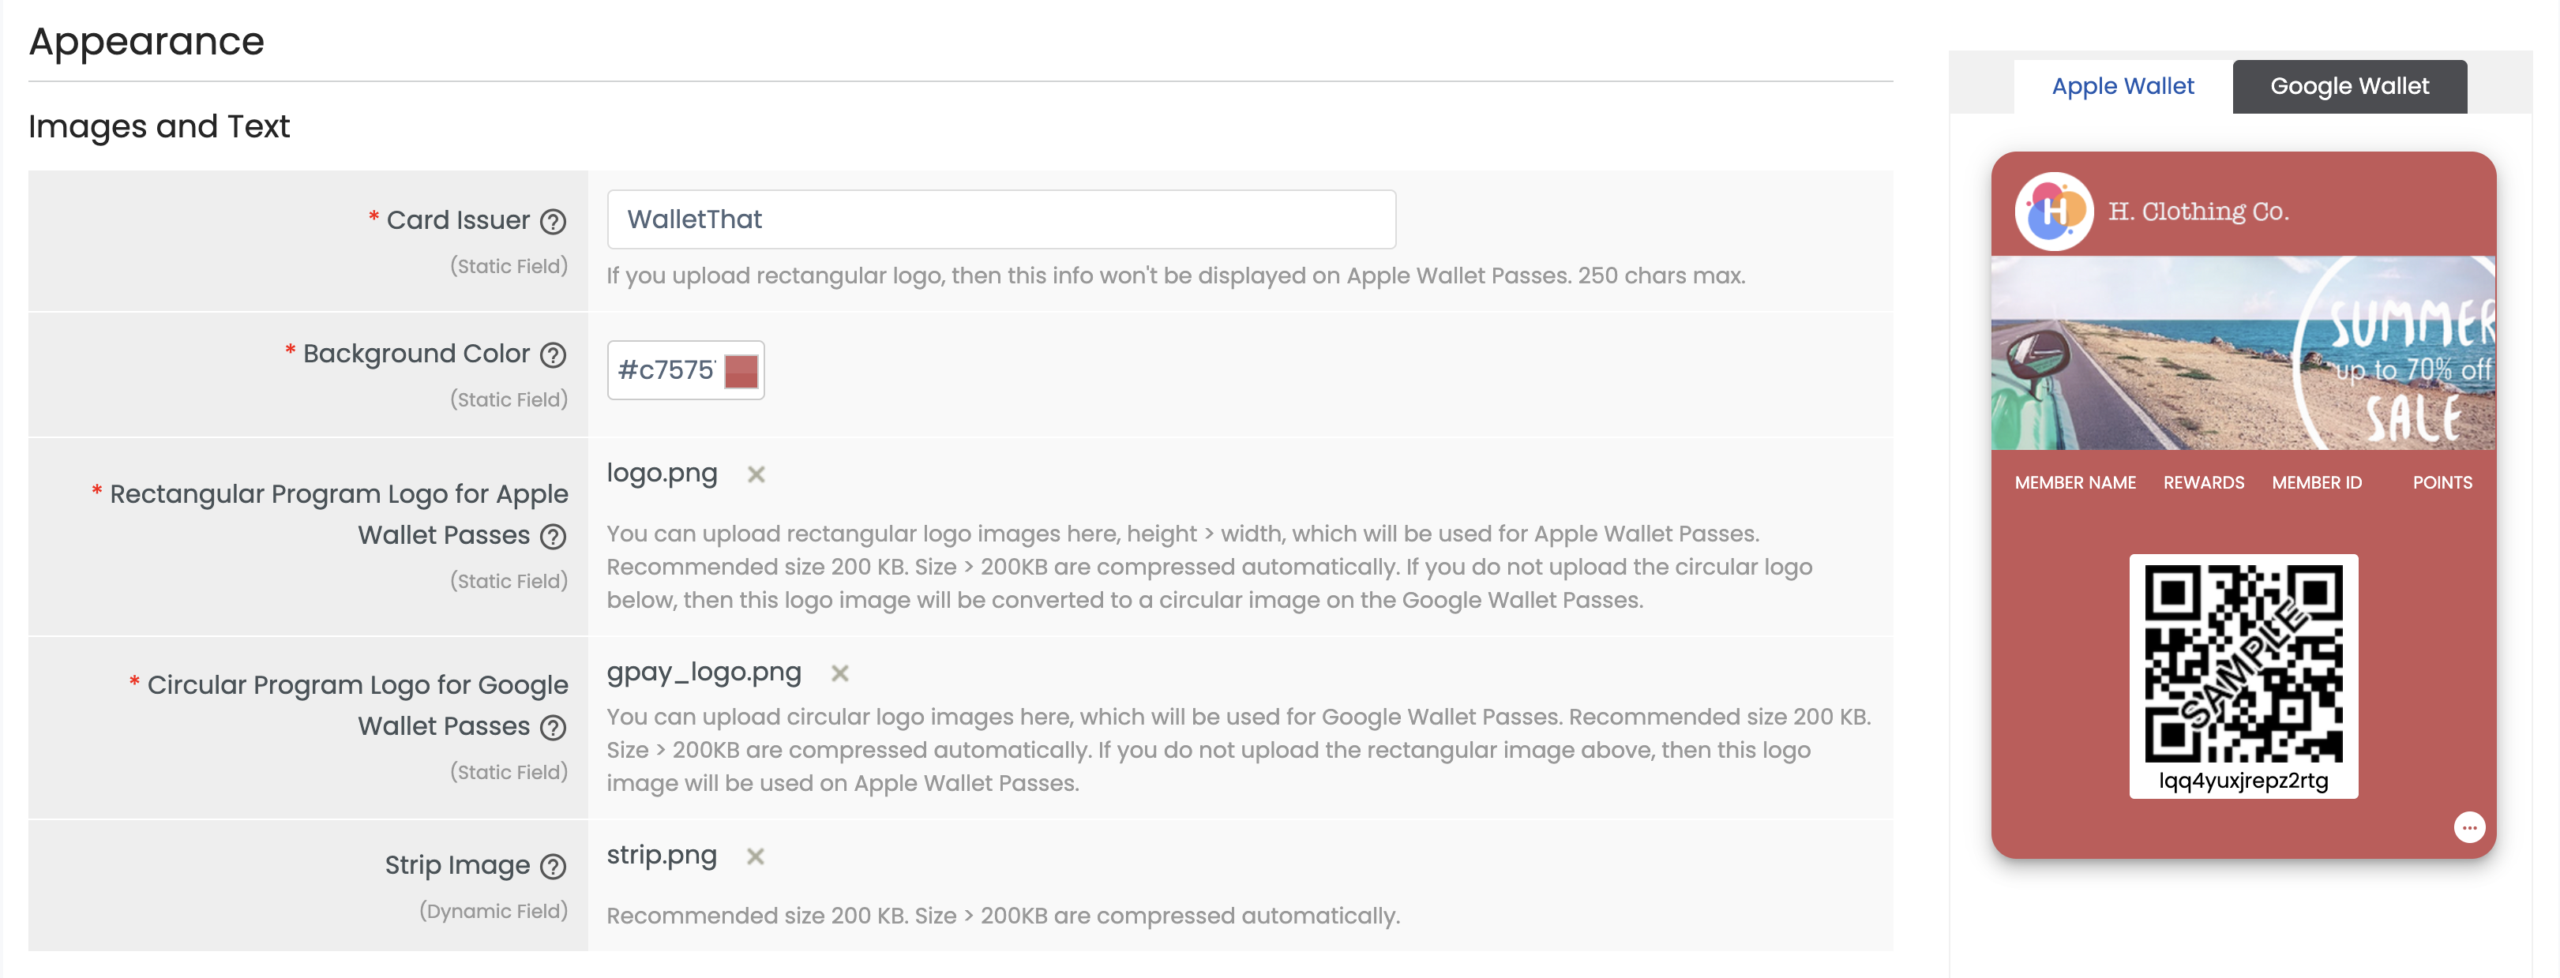Click the circular H logo on card preview
The width and height of the screenshot is (2560, 978).
point(2053,212)
